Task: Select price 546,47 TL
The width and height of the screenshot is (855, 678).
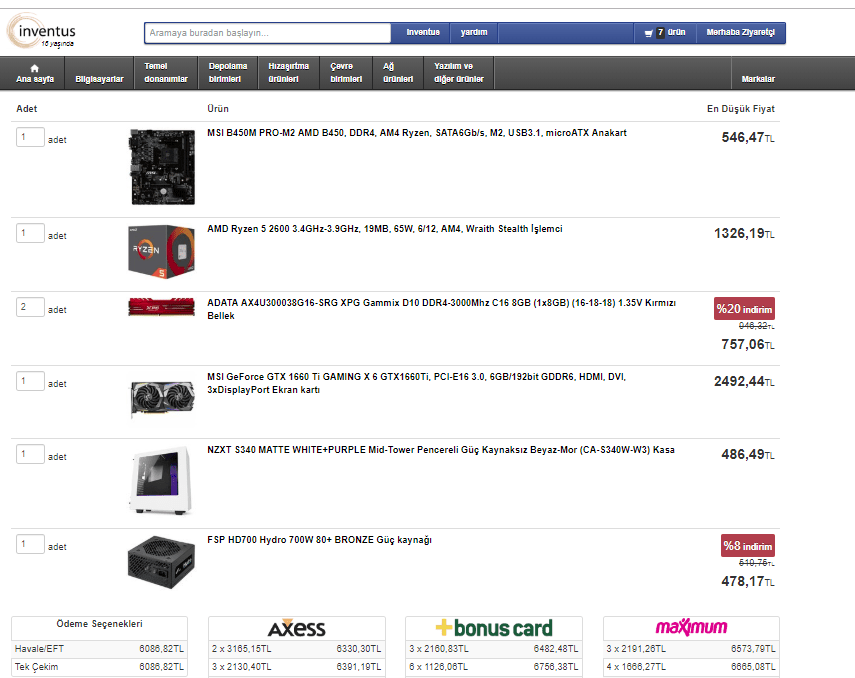Action: click(x=748, y=137)
